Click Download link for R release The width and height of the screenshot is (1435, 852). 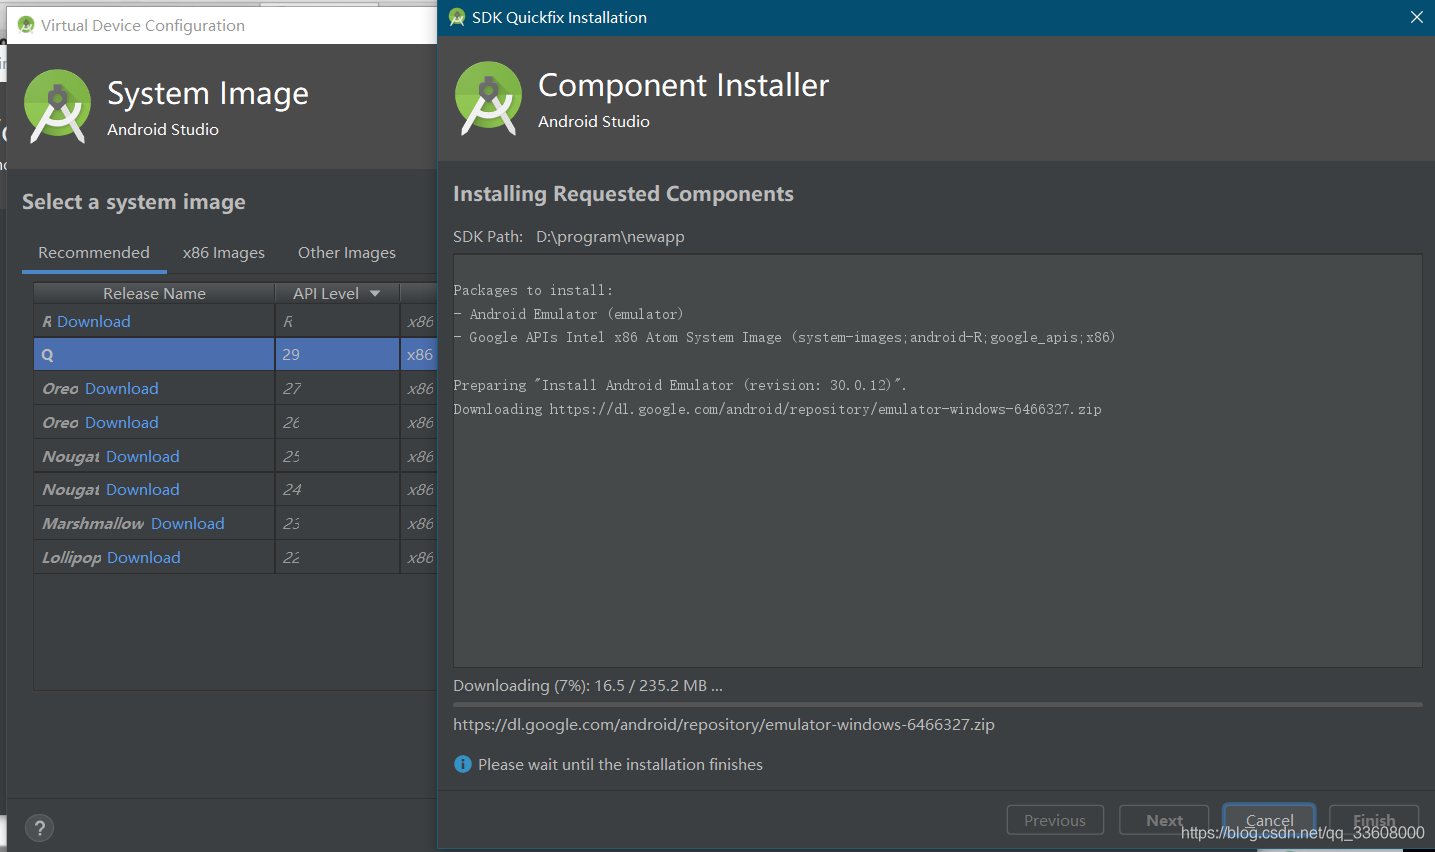[94, 321]
